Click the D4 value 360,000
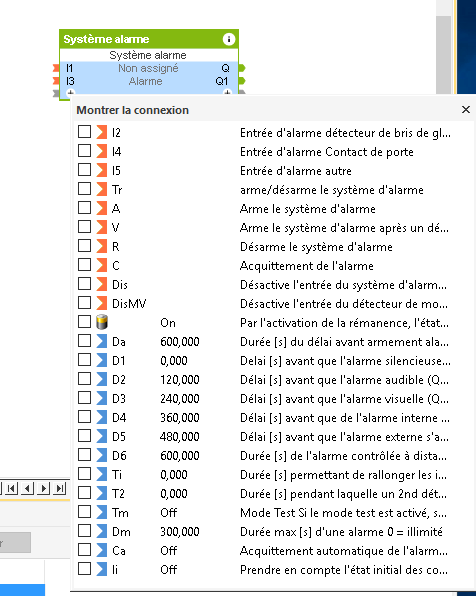This screenshot has height=596, width=476. [x=180, y=418]
